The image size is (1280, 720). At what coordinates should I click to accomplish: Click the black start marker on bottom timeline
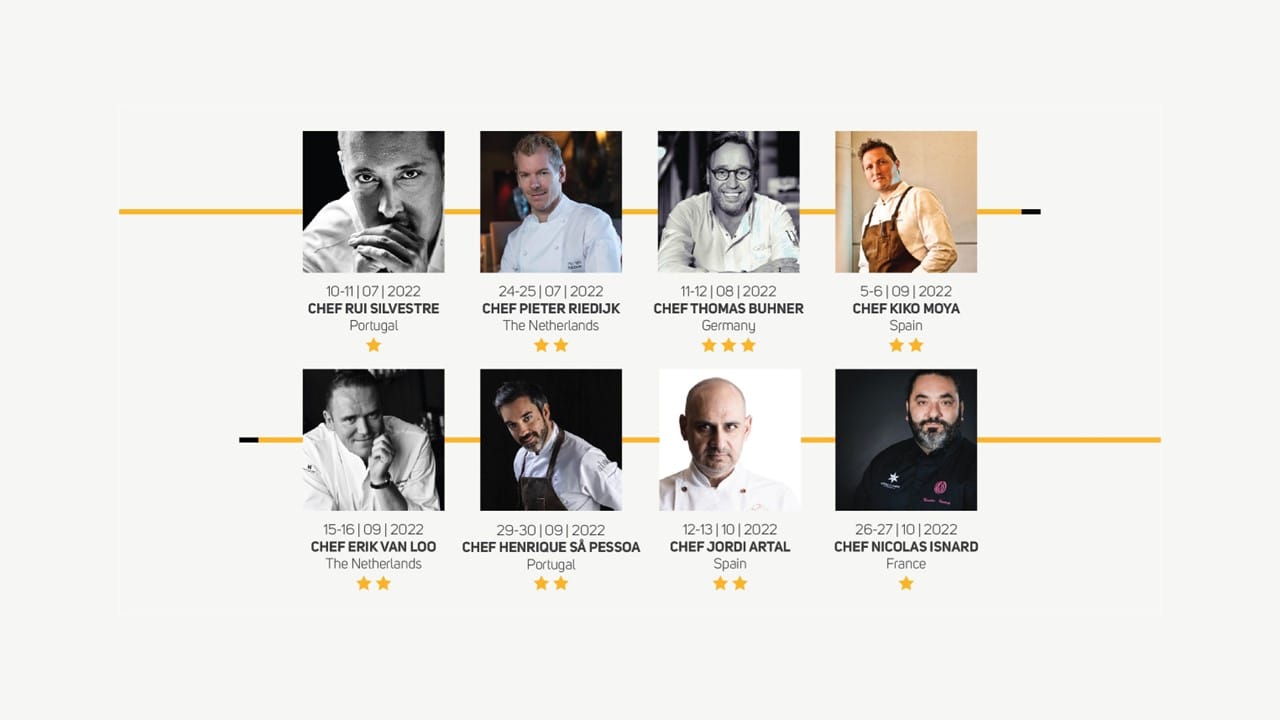click(x=249, y=440)
